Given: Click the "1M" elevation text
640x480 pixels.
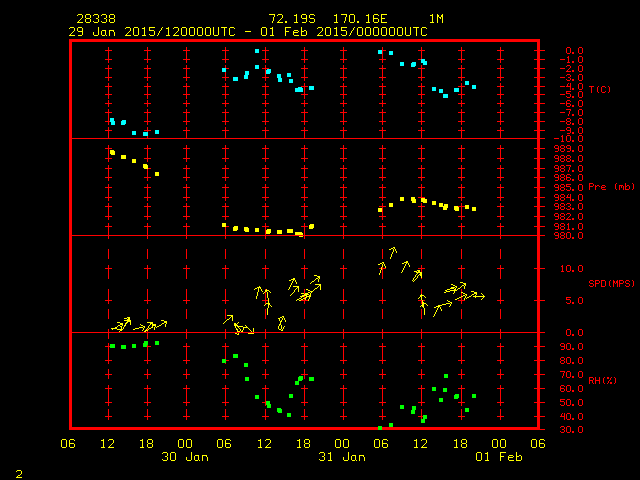Looking at the screenshot, I should click(x=436, y=19).
